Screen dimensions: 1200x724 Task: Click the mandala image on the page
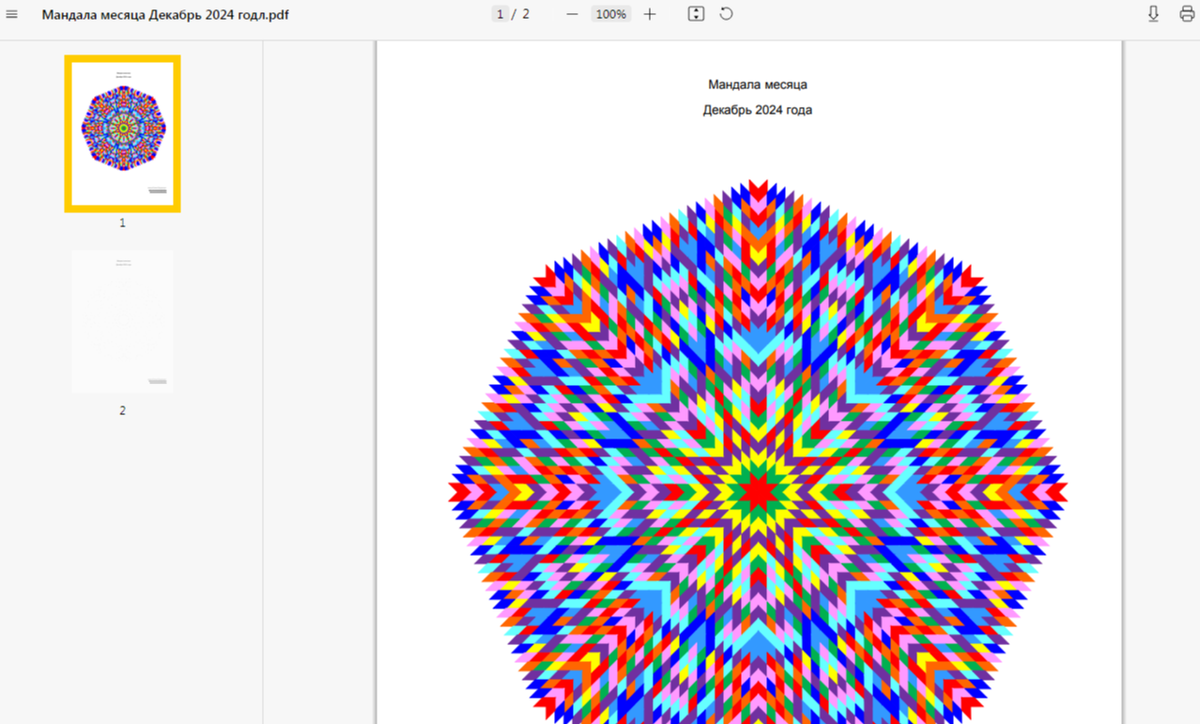click(757, 451)
